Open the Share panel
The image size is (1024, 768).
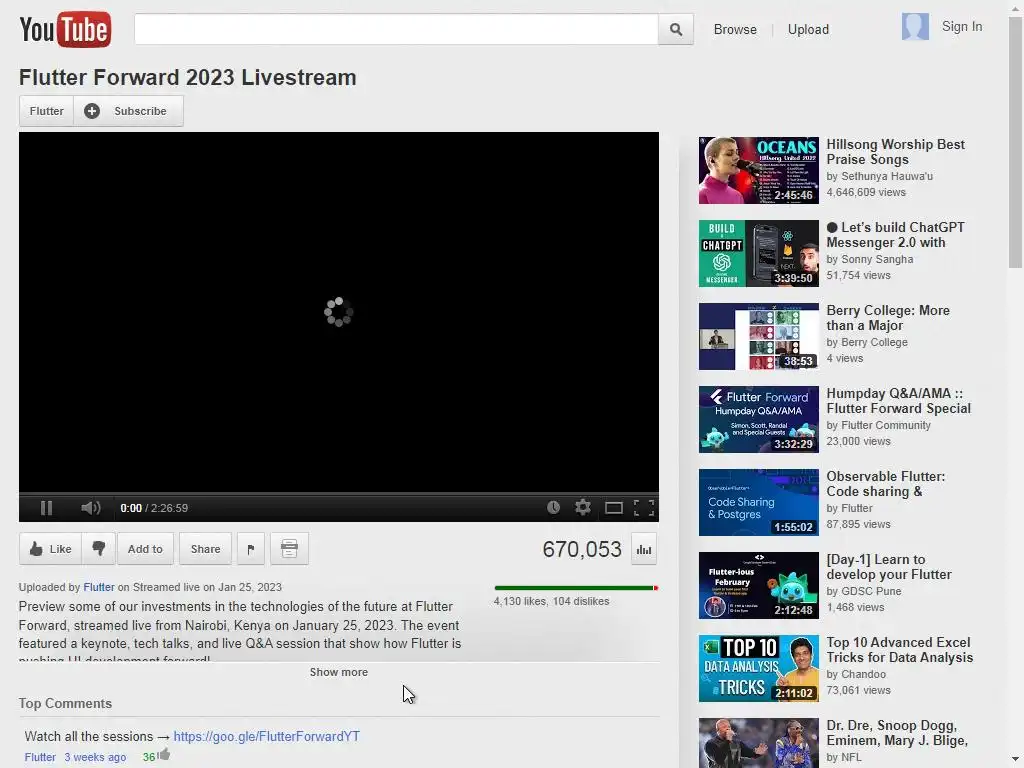click(x=205, y=549)
